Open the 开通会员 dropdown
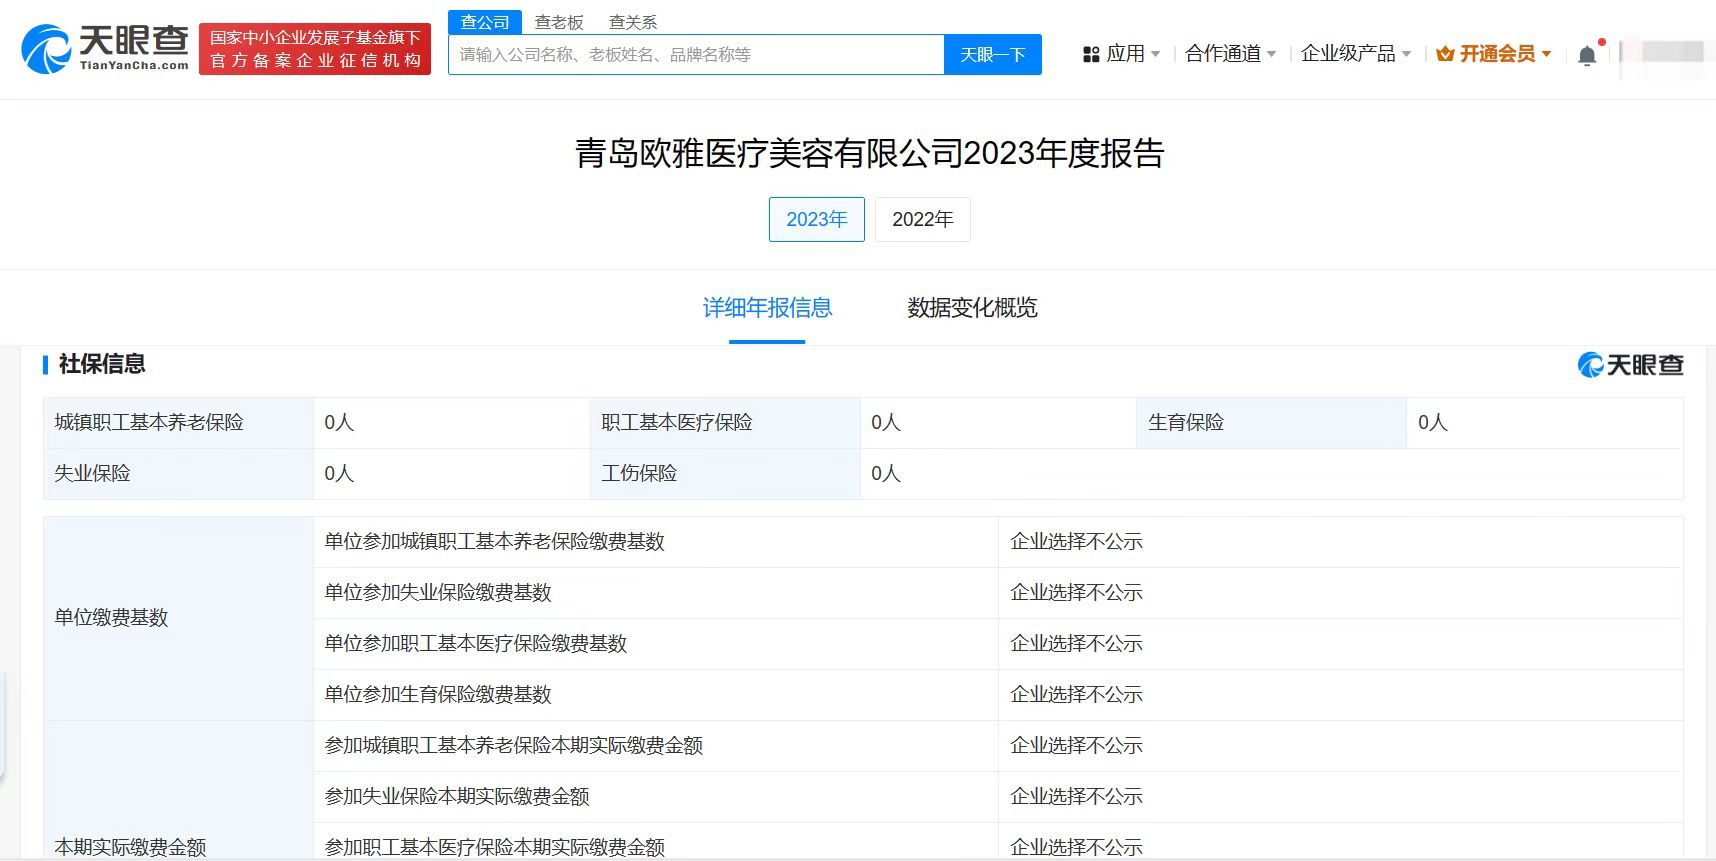The width and height of the screenshot is (1716, 861). tap(1505, 54)
